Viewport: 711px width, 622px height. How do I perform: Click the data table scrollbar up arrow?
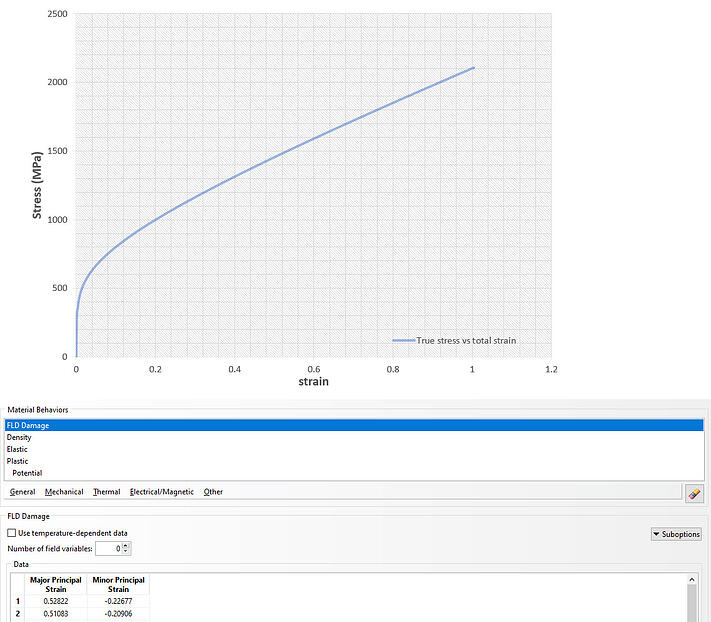tap(692, 579)
